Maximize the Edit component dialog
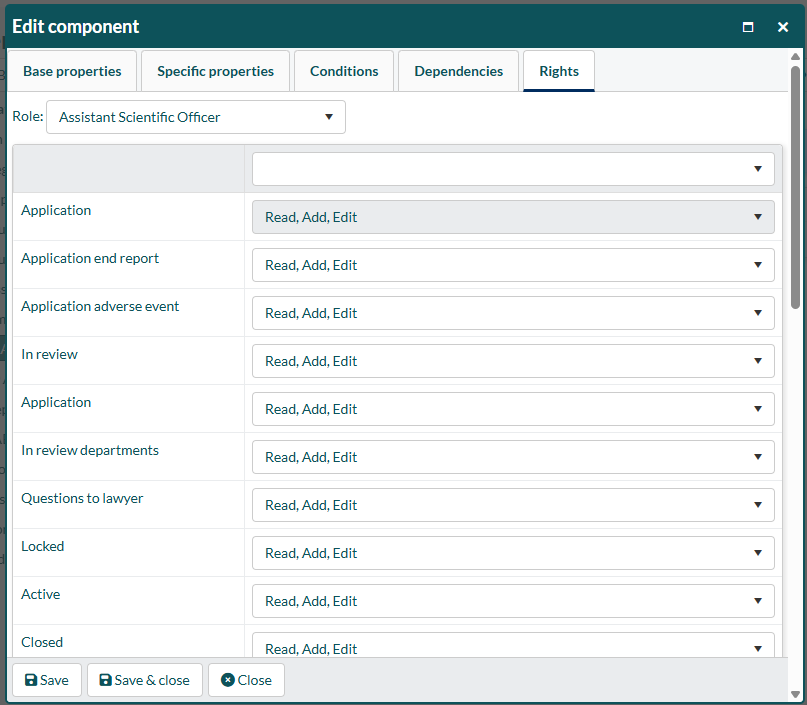 point(748,27)
